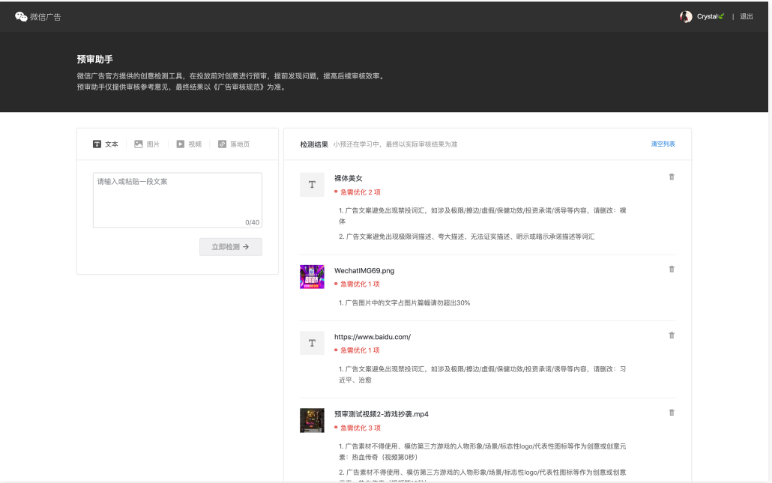Viewport: 772px width, 483px height.
Task: Click the 退出 logout link
Action: tap(746, 17)
